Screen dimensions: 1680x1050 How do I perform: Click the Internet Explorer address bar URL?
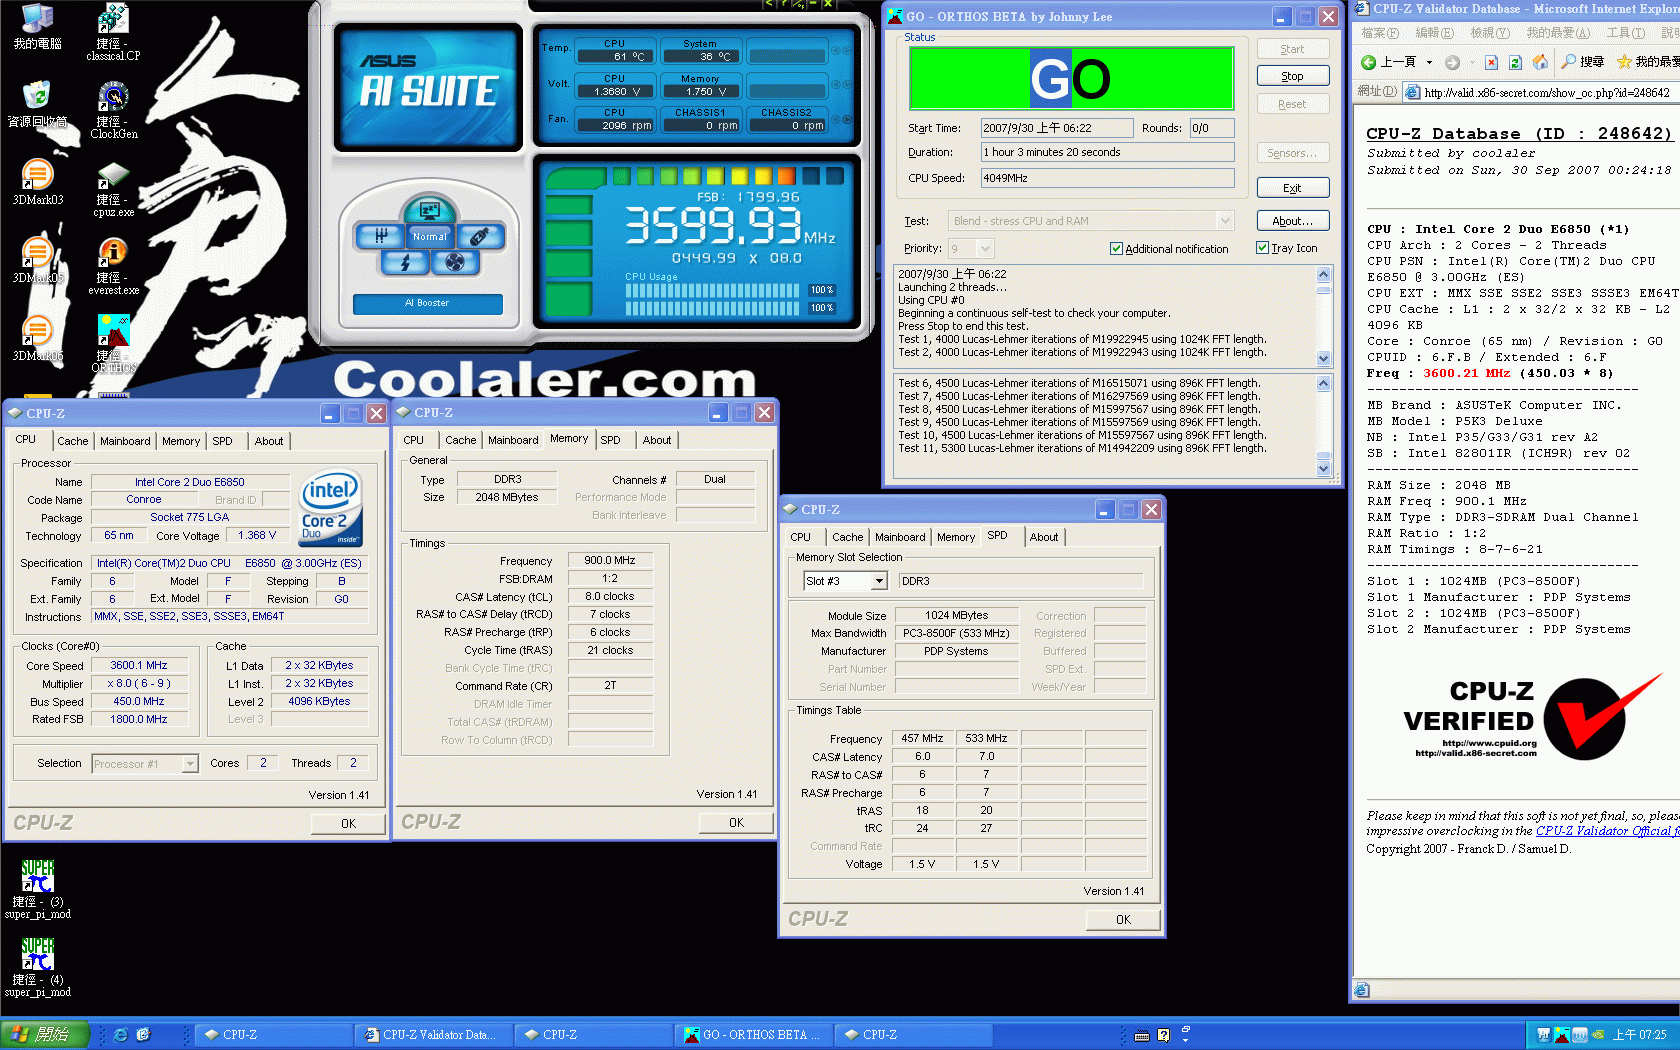pos(1546,92)
